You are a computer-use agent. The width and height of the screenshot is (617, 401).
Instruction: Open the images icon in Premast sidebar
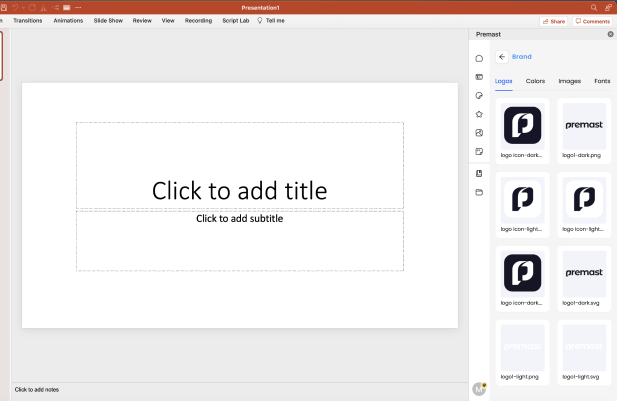[479, 133]
